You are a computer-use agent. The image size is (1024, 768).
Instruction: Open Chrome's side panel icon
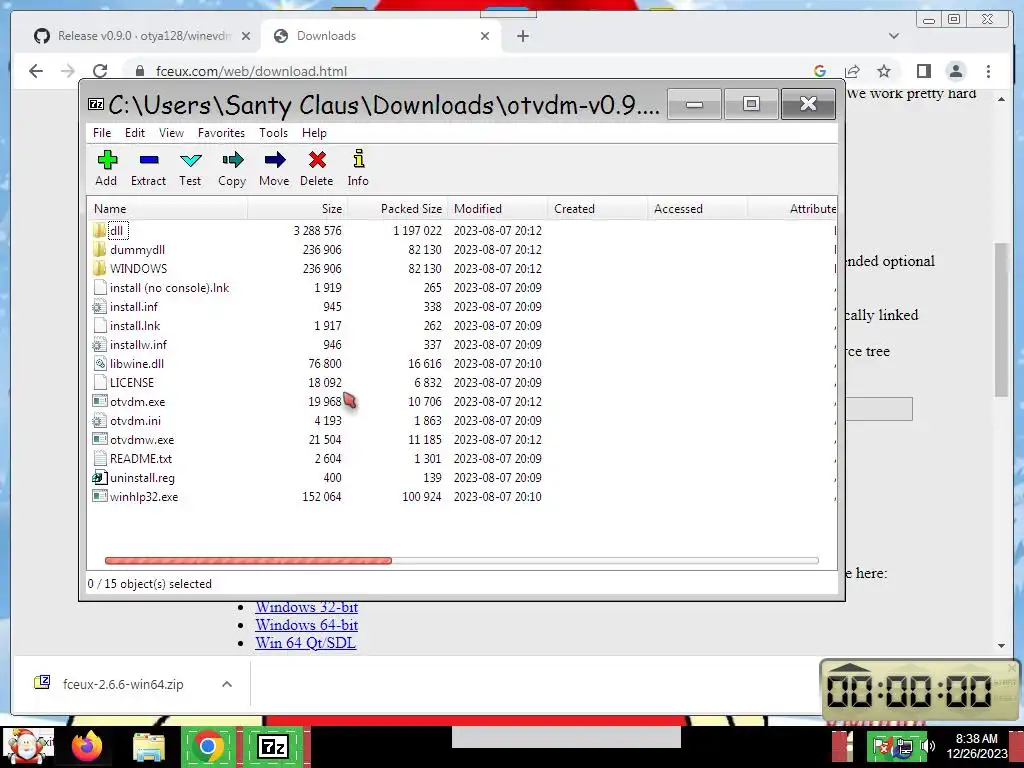[x=923, y=71]
